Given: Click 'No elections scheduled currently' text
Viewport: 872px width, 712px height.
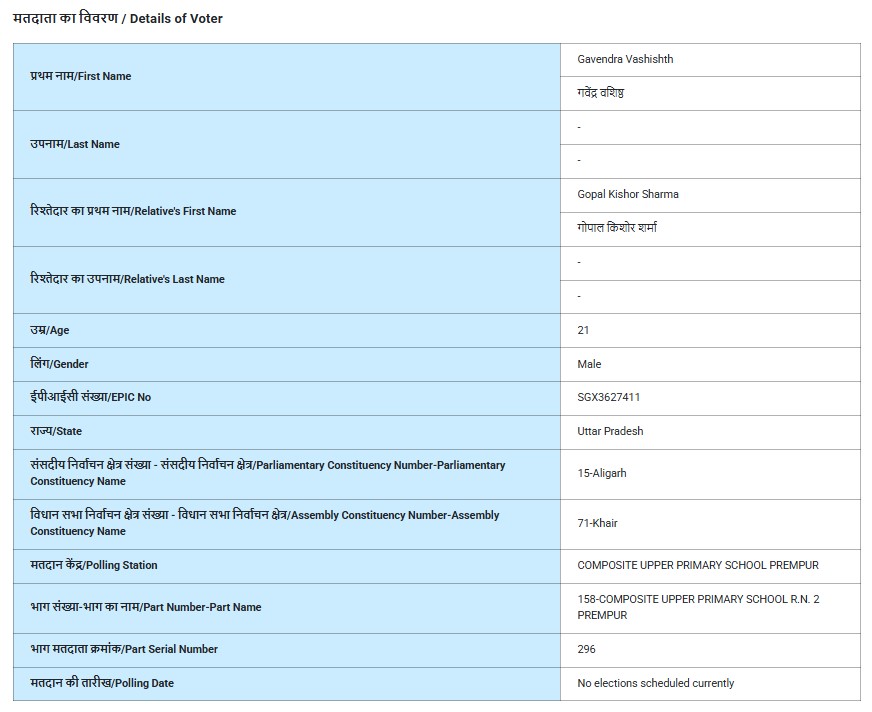Looking at the screenshot, I should coord(656,683).
